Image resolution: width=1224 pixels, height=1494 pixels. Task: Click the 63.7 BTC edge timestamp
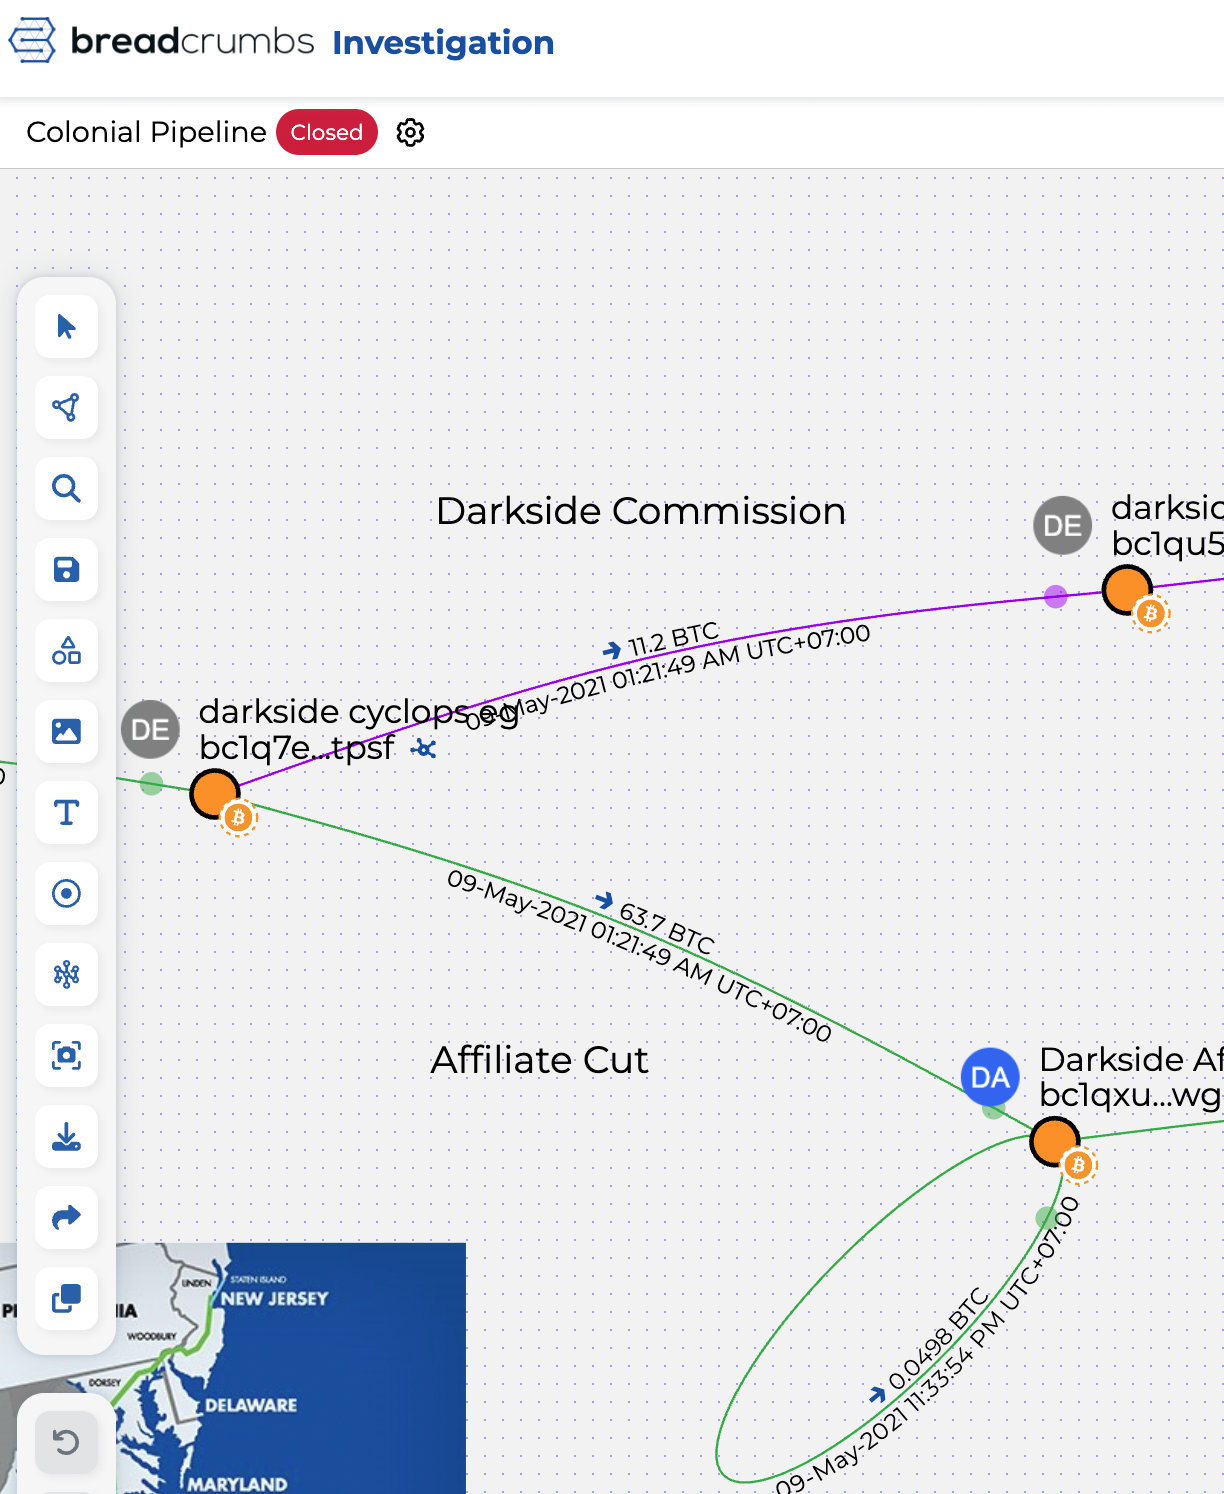tap(639, 956)
